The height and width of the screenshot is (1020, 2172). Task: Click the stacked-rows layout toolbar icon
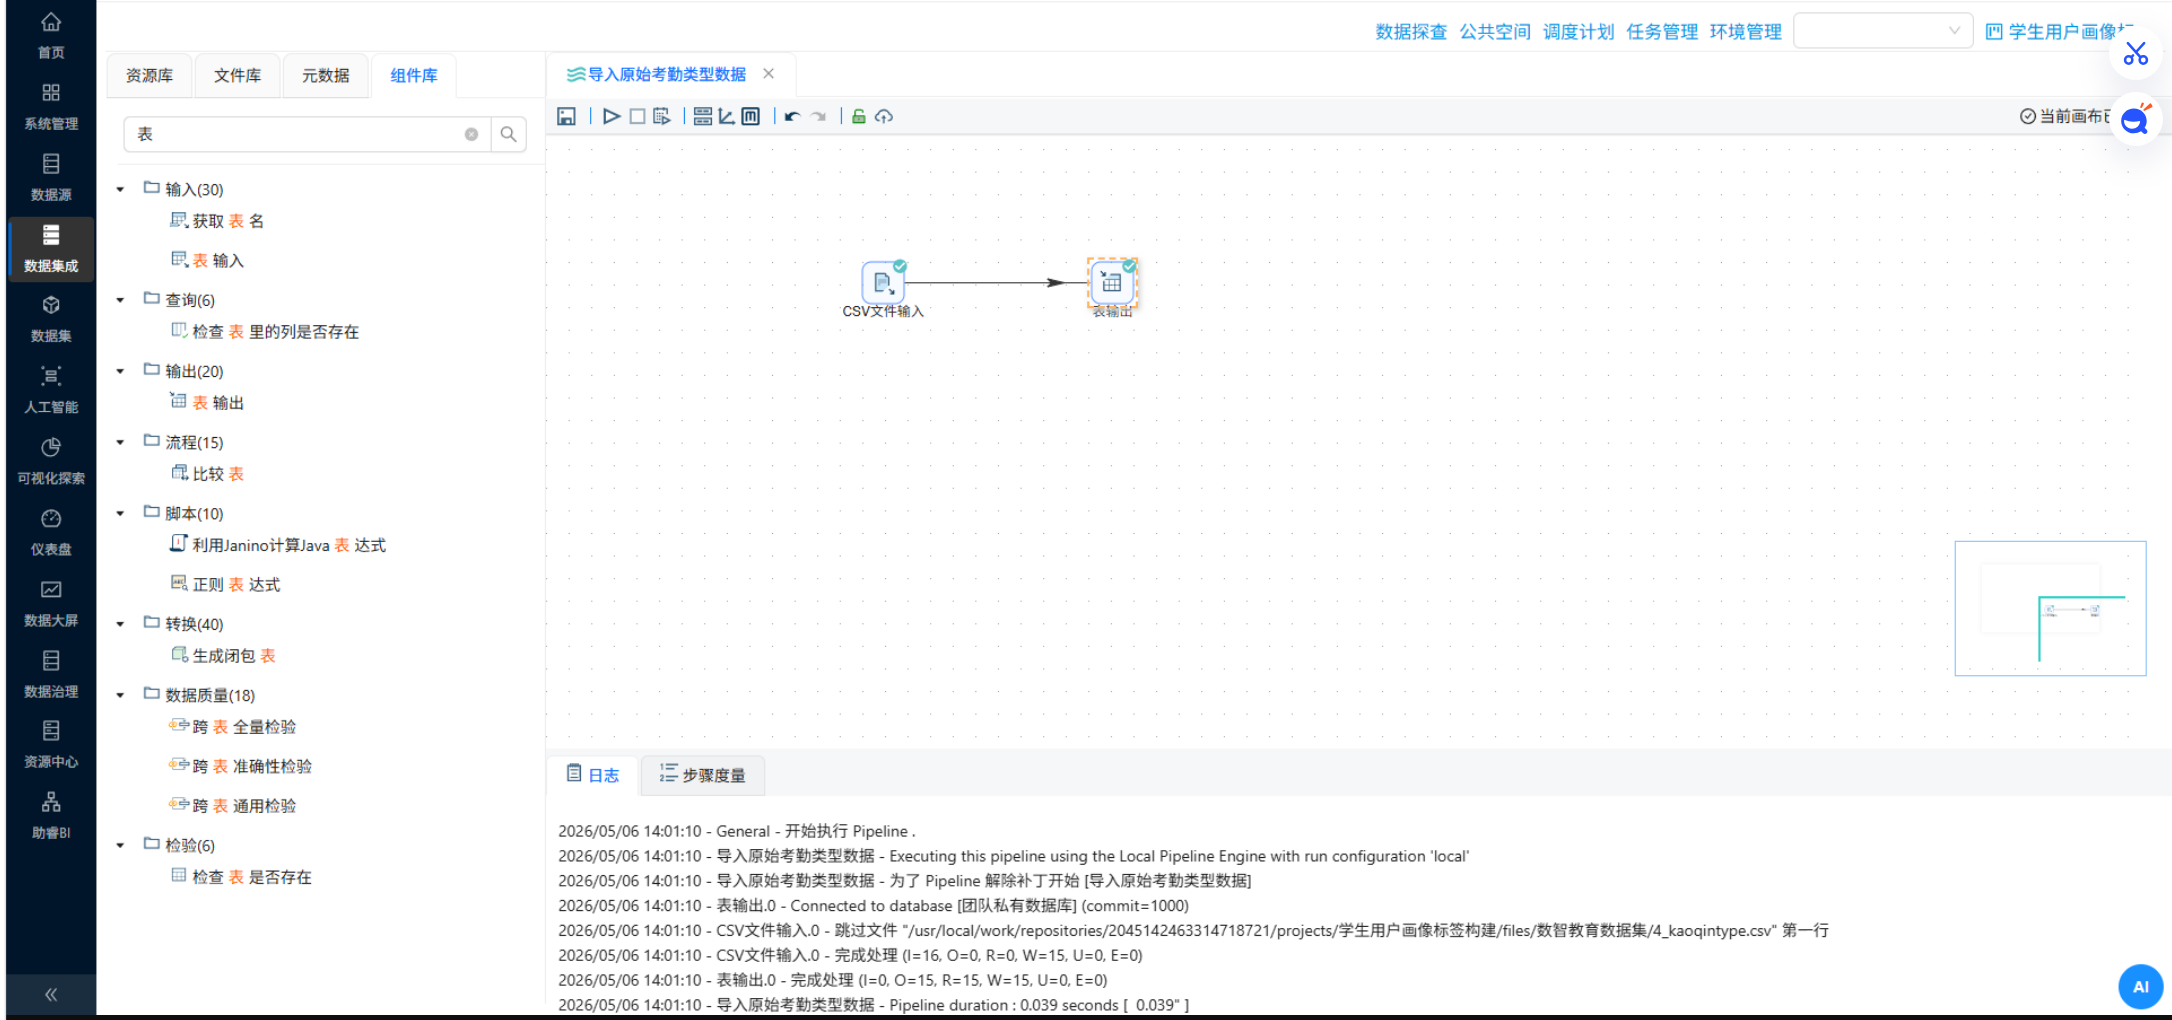click(703, 117)
